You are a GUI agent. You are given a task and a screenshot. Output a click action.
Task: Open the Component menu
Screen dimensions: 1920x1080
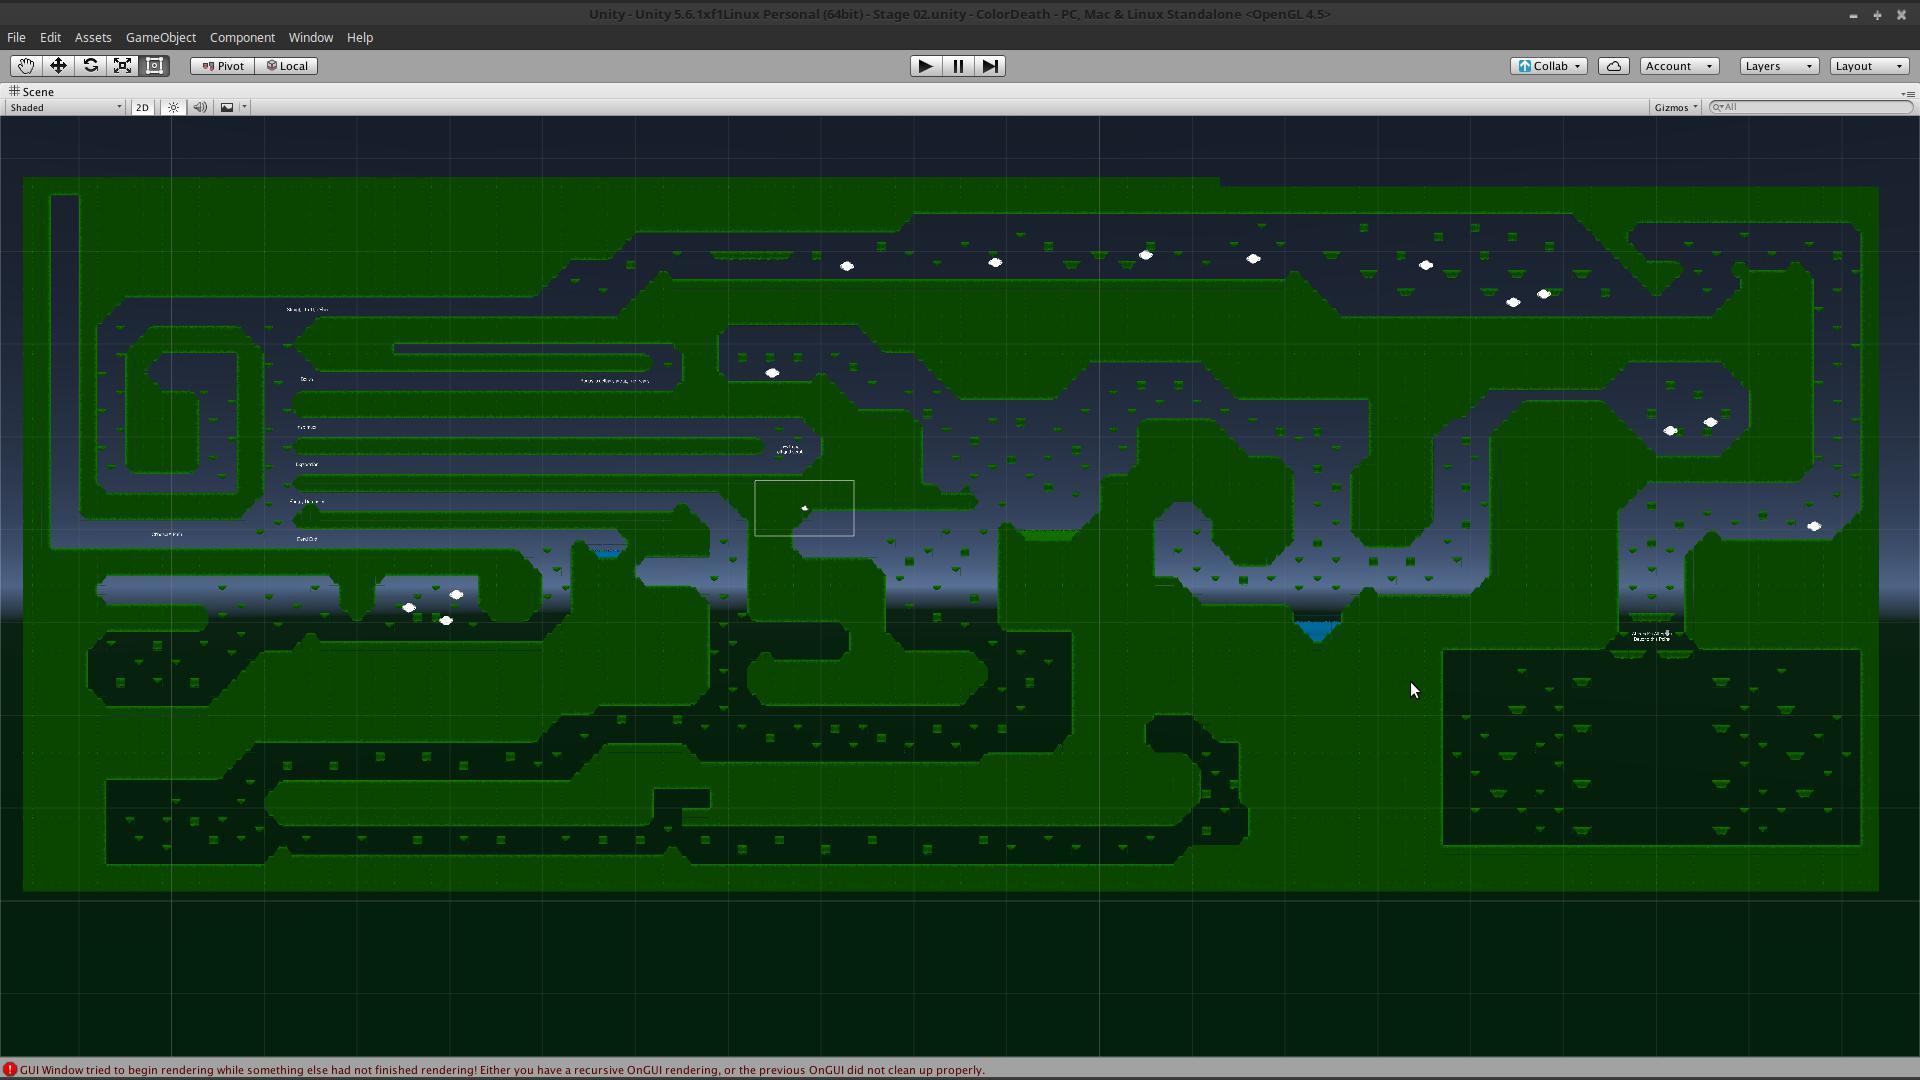[242, 37]
